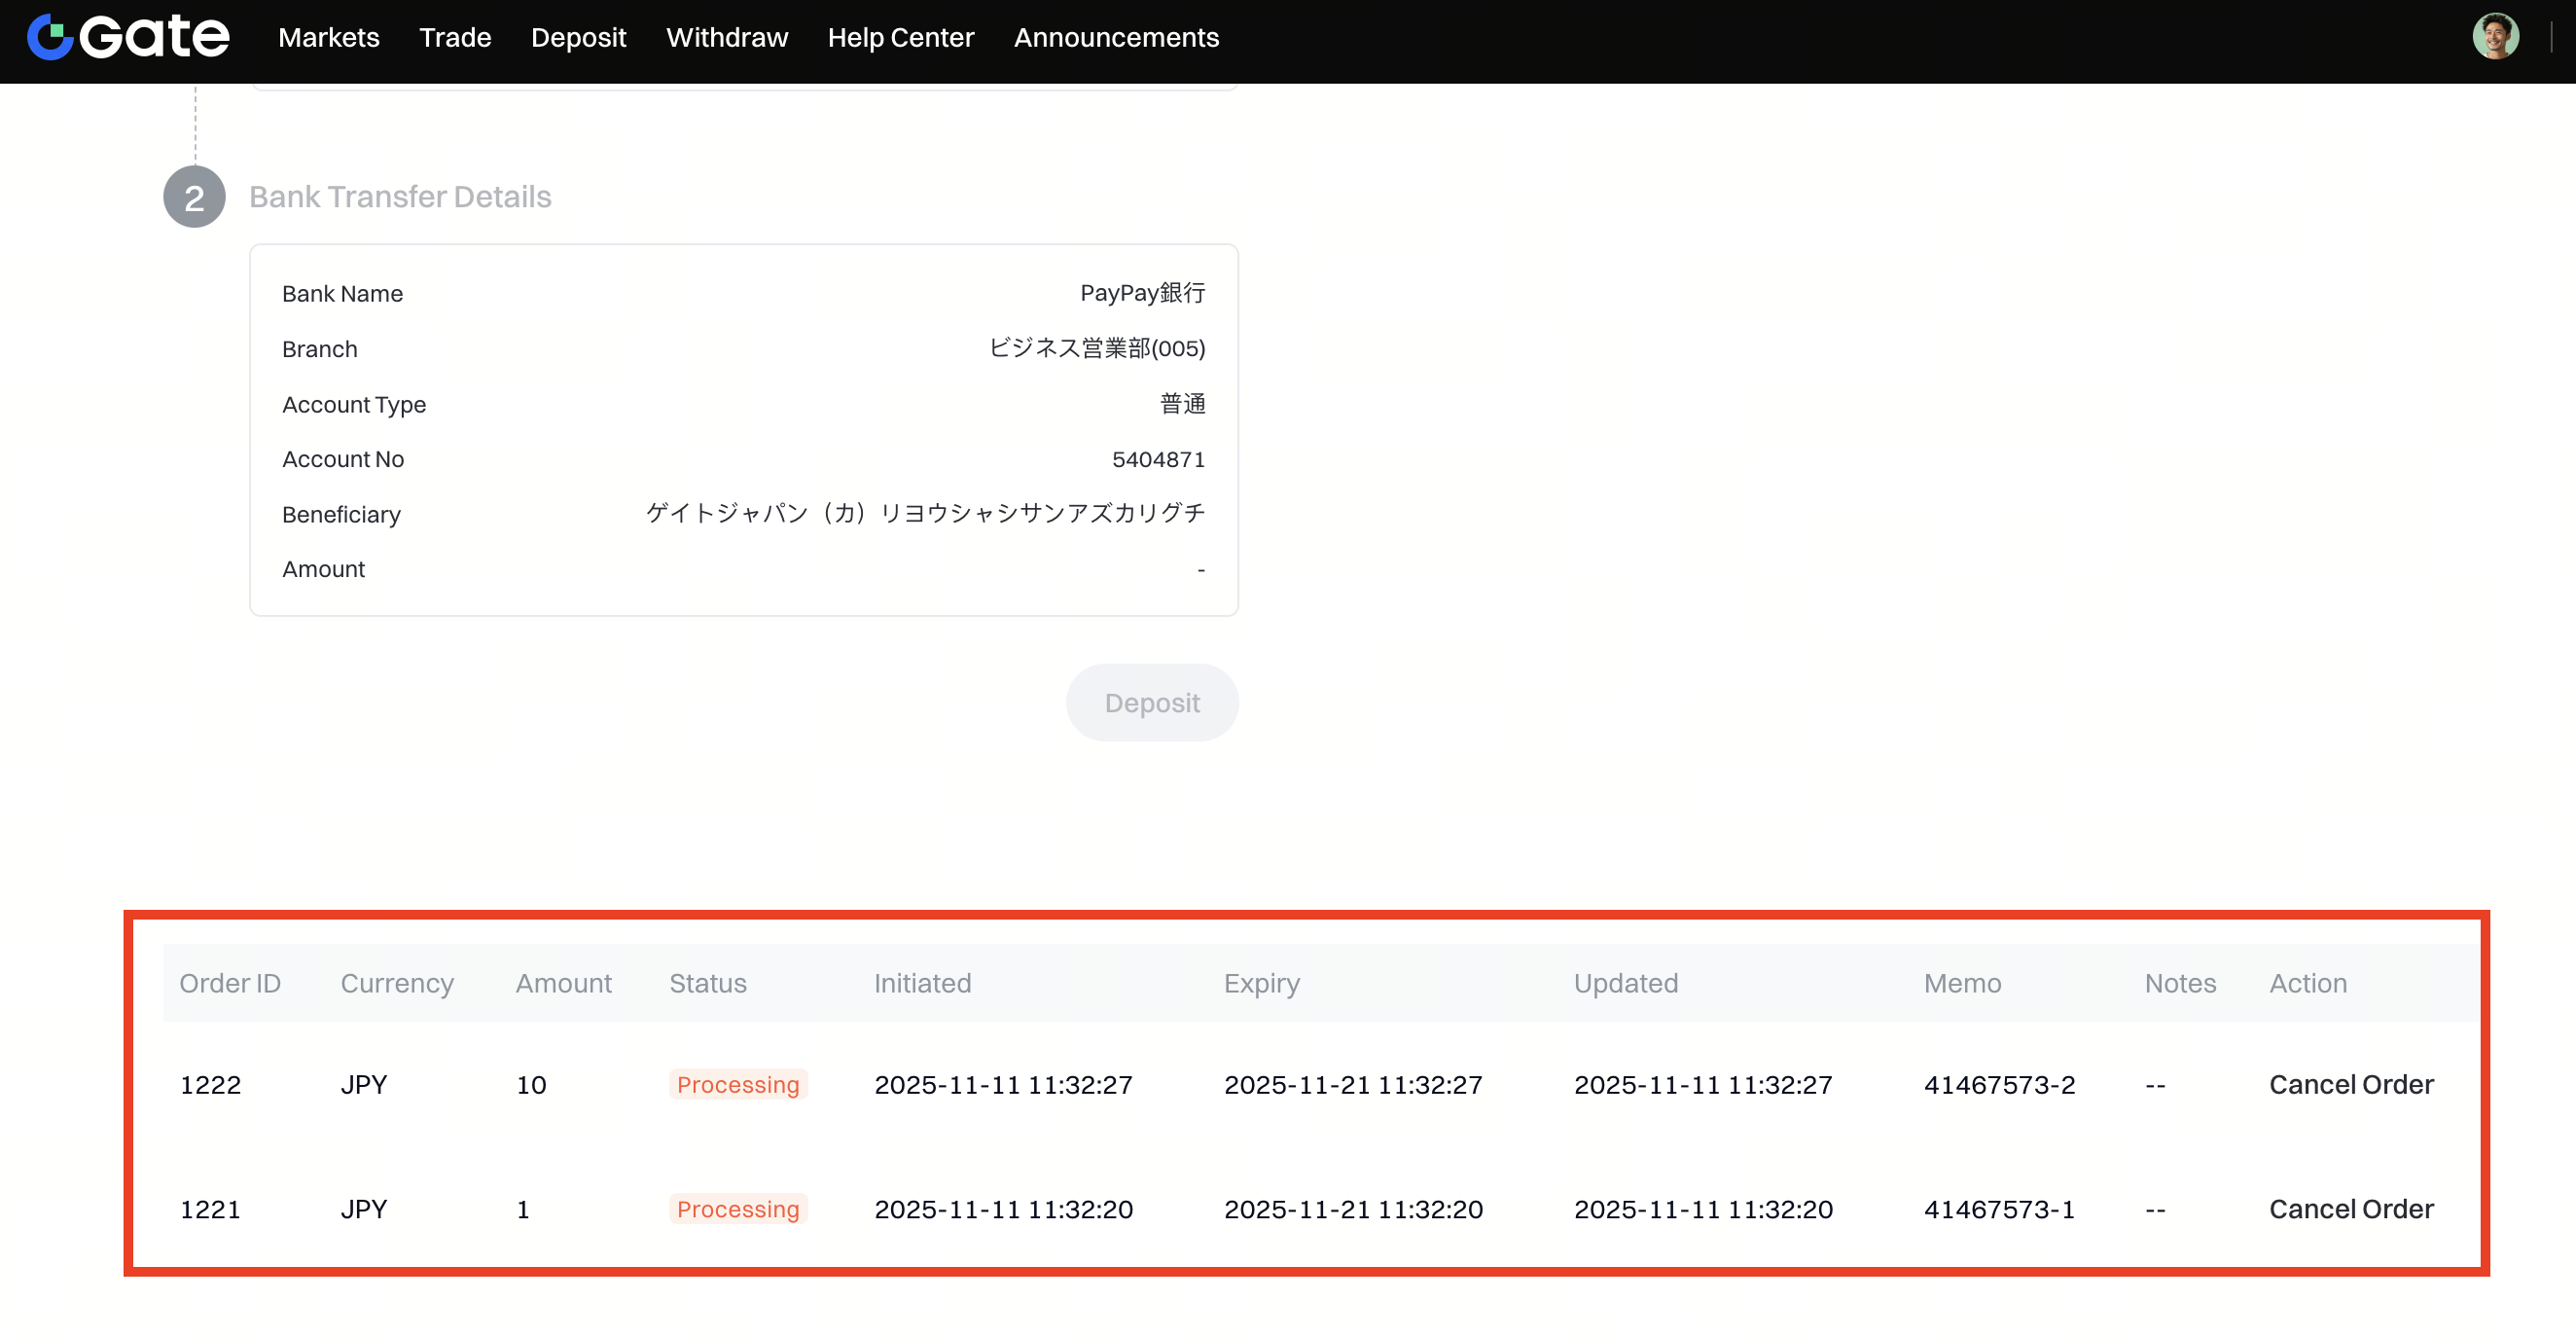Cancel Order for order 1221

point(2350,1208)
